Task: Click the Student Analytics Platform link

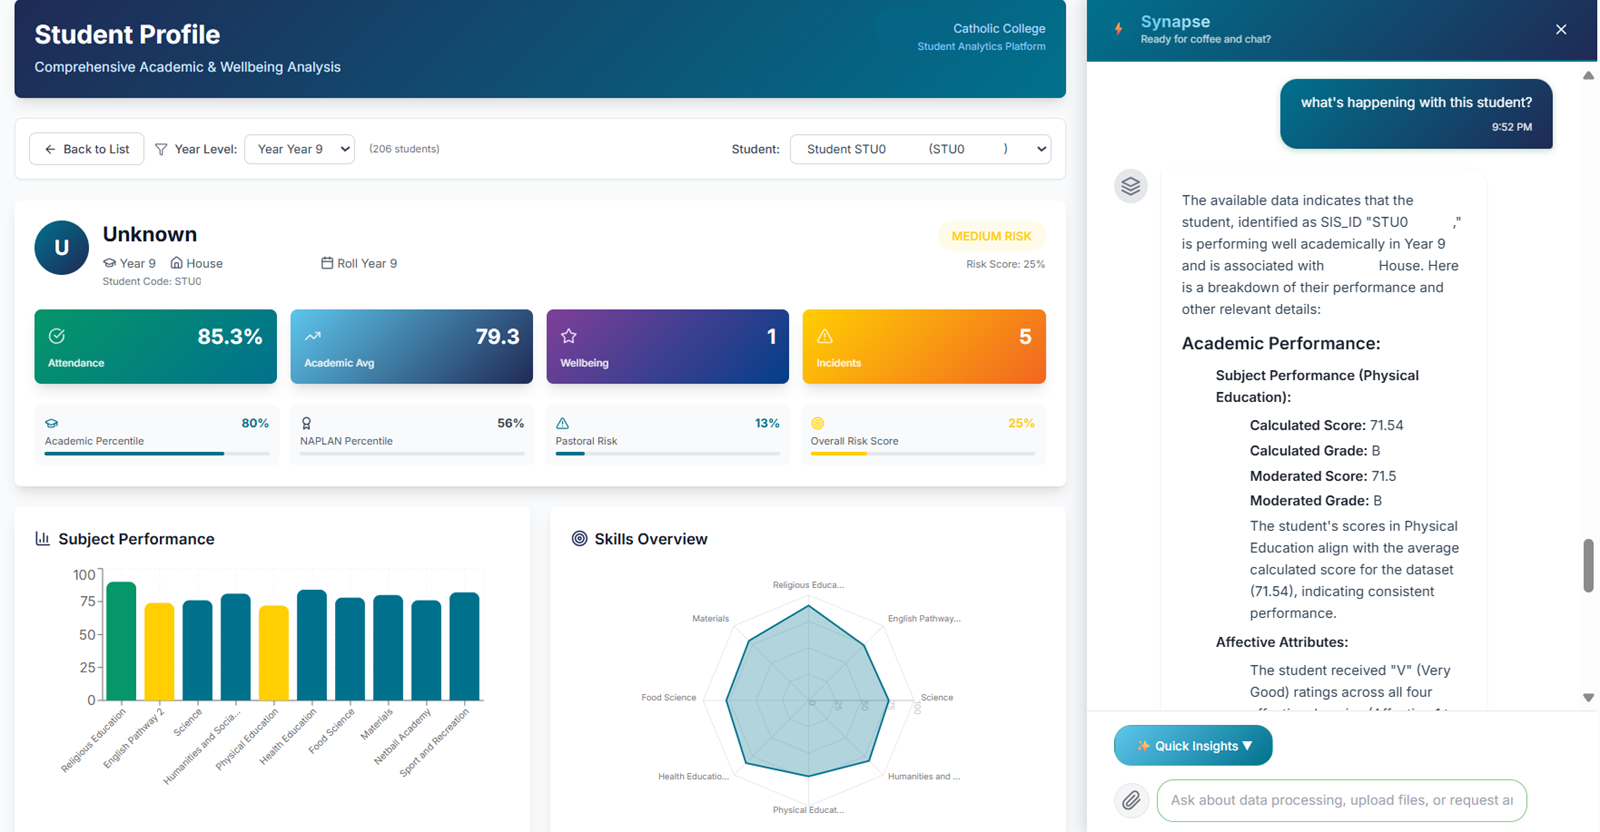Action: click(981, 47)
